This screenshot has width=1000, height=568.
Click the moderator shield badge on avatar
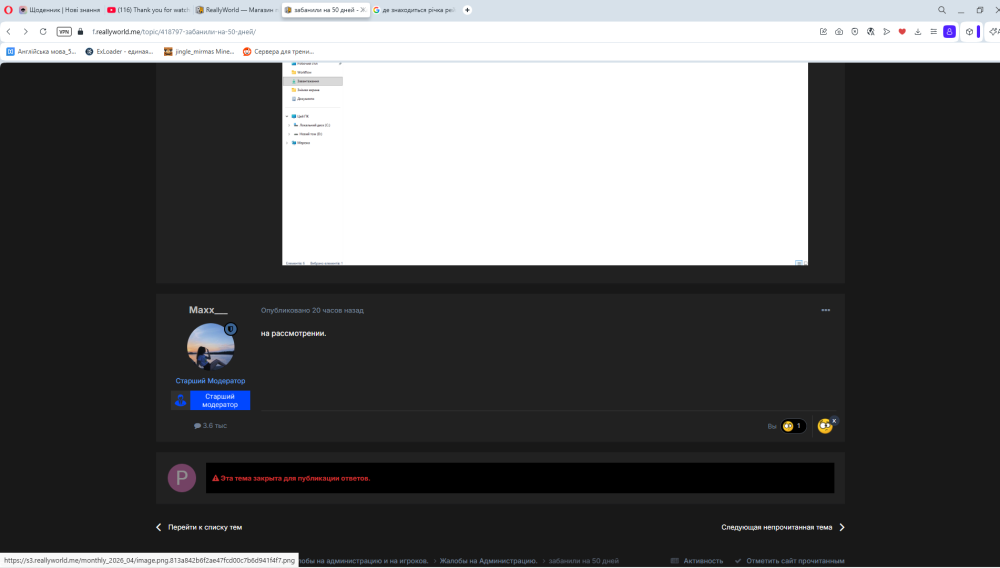coord(230,329)
